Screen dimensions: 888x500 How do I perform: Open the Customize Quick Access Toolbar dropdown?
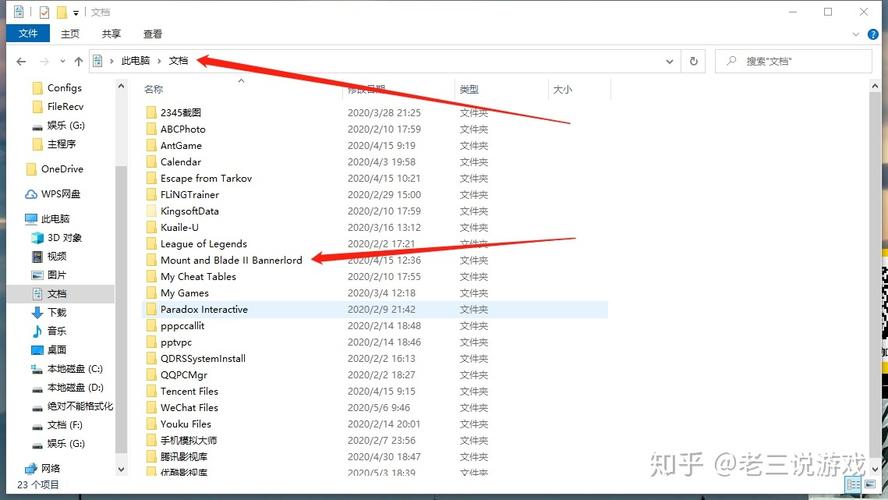[x=76, y=13]
